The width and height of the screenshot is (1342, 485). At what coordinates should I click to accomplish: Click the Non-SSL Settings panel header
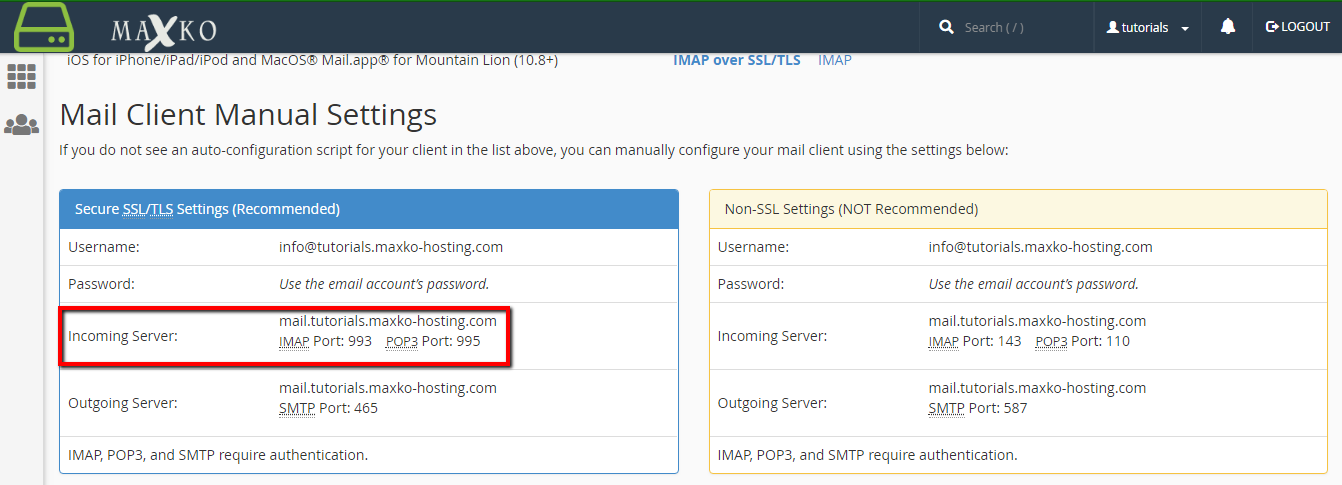(x=850, y=209)
